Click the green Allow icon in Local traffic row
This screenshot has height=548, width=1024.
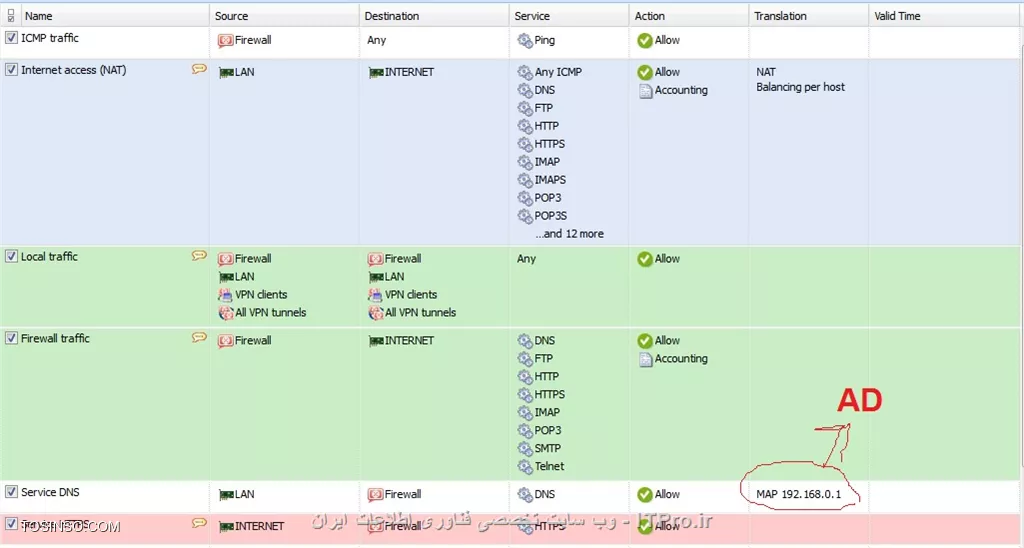[645, 259]
